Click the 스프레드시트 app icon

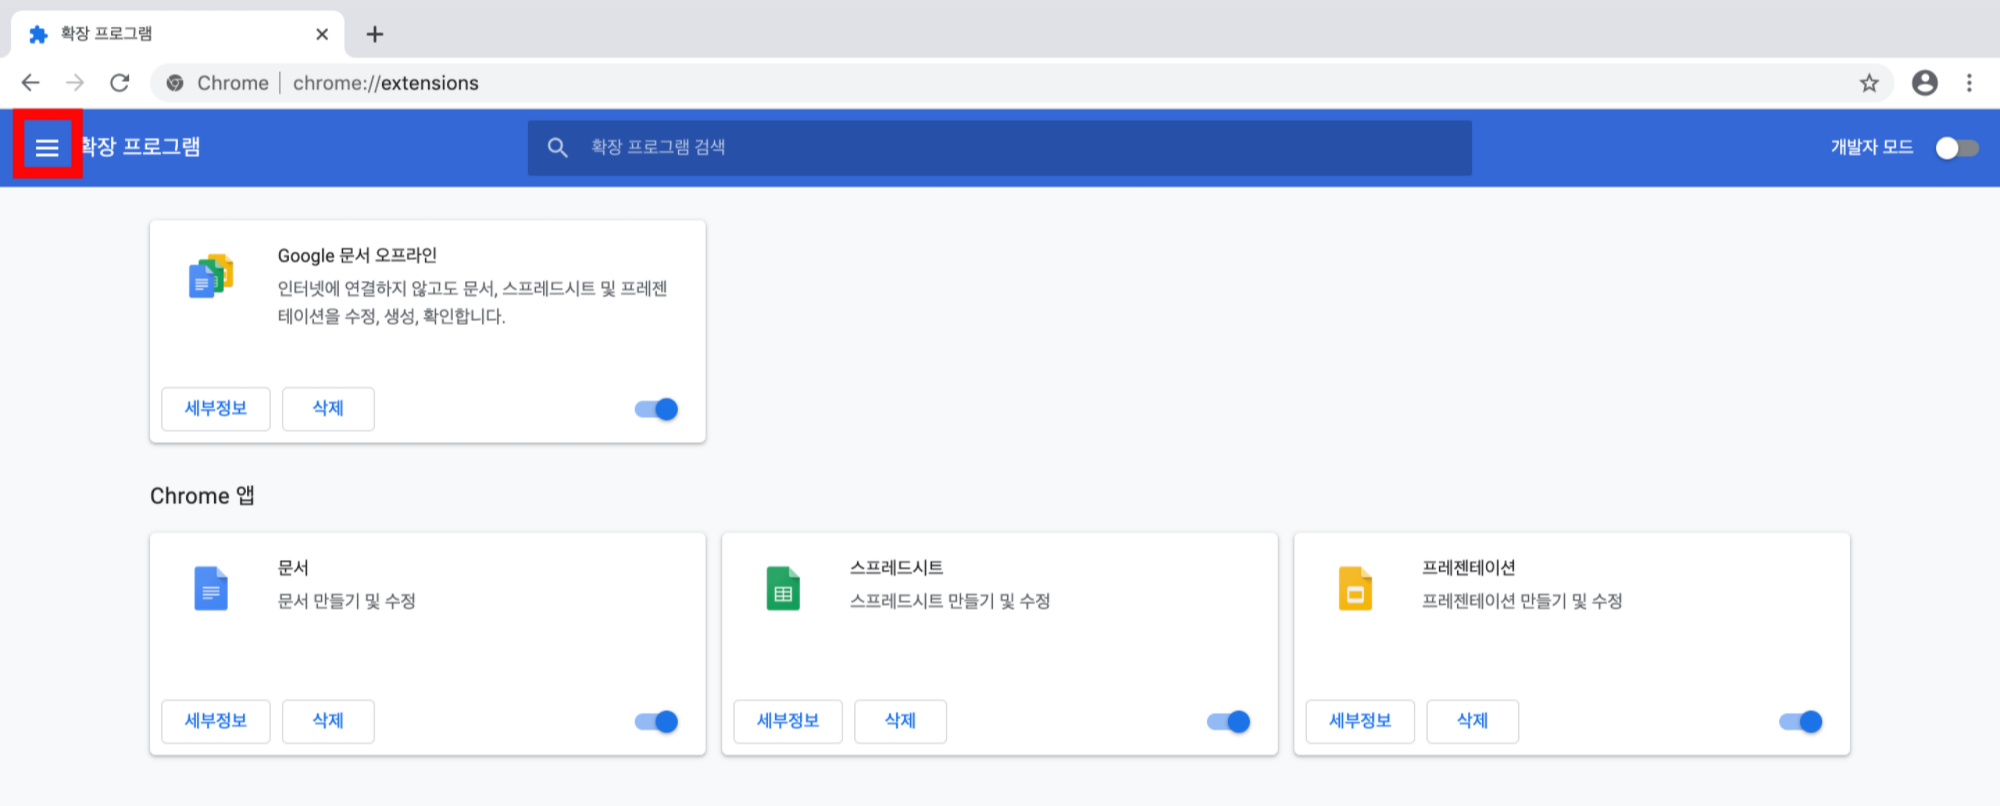[783, 588]
